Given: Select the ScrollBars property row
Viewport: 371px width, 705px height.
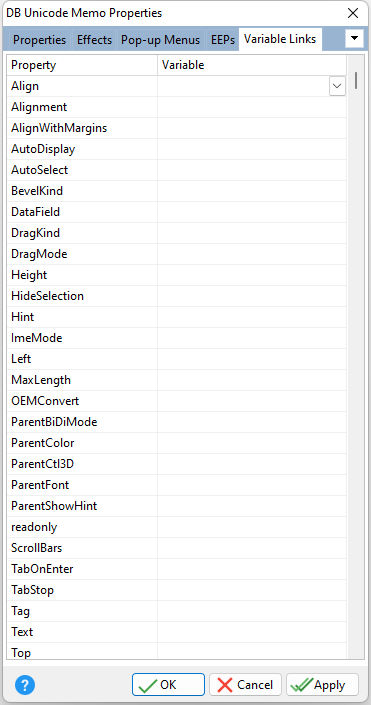Looking at the screenshot, I should click(x=176, y=549).
